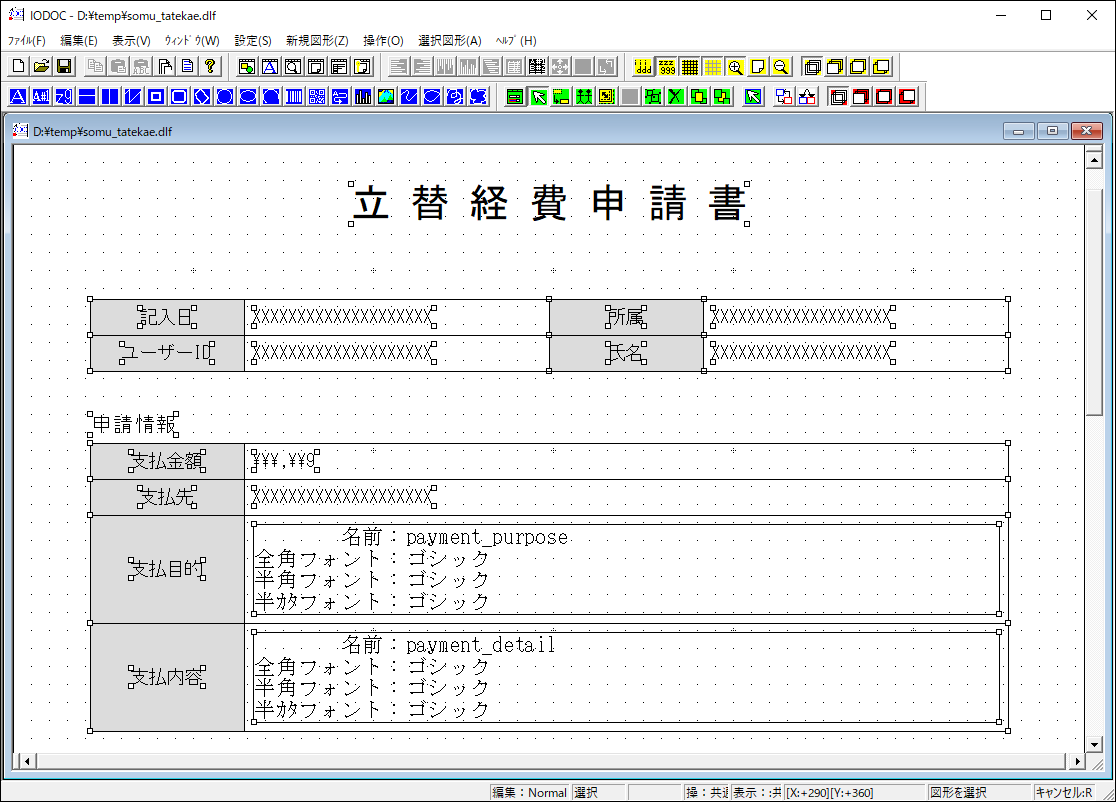The image size is (1116, 802).
Task: Select the freehand curve drawing tool
Action: 409,97
